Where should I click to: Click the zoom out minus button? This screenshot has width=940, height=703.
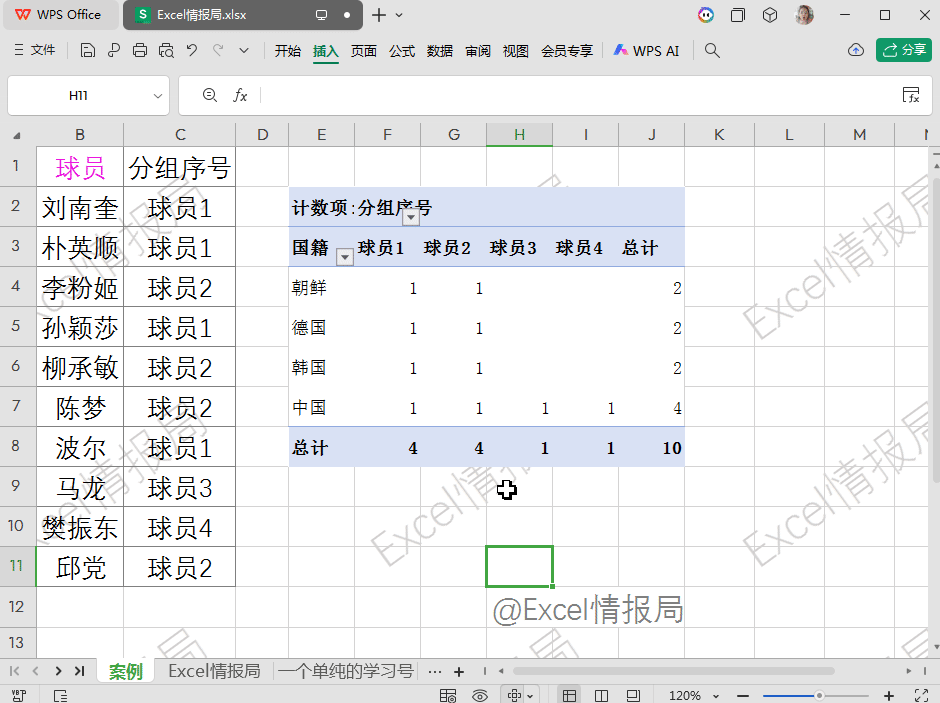[x=743, y=695]
